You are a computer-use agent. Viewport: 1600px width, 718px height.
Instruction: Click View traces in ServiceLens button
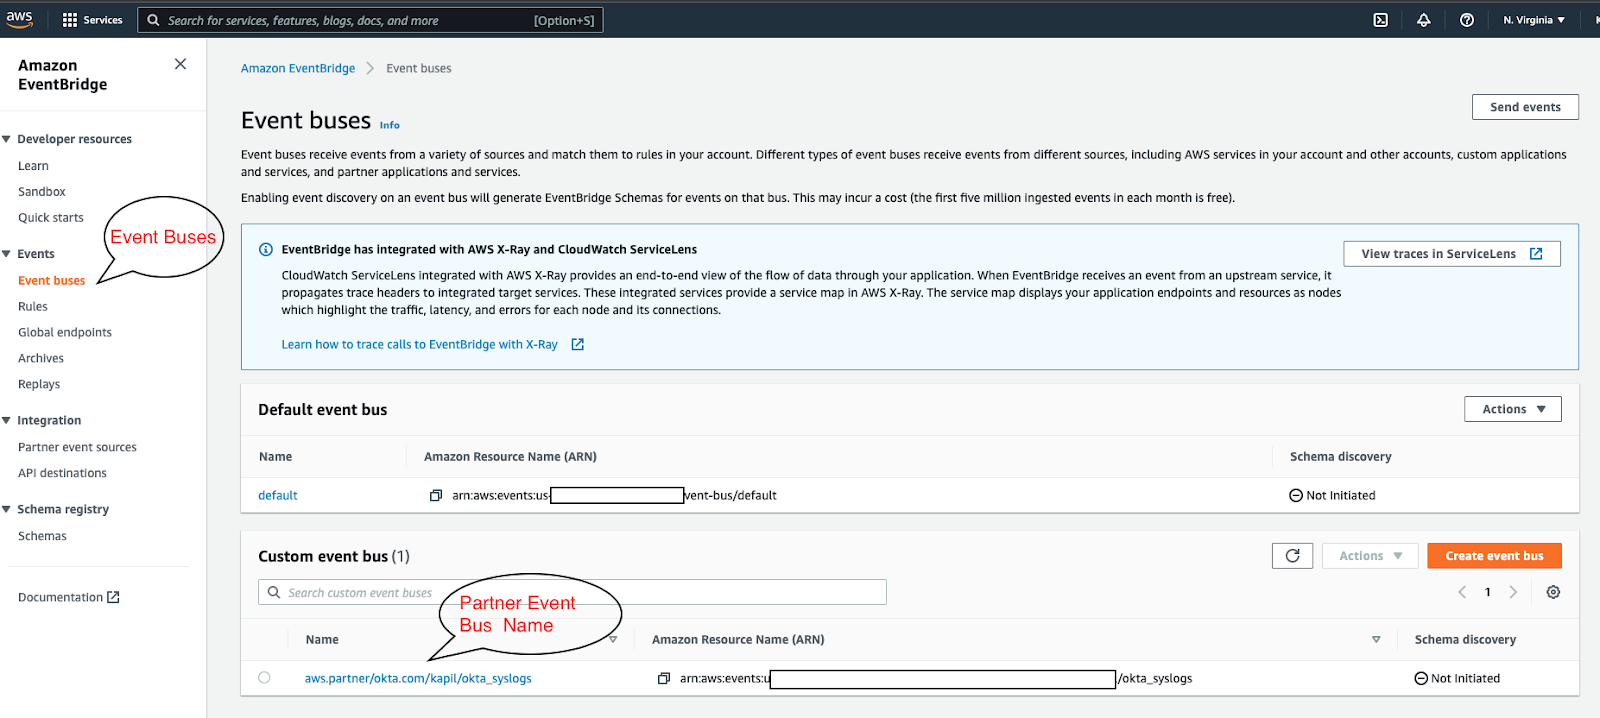[x=1452, y=254]
